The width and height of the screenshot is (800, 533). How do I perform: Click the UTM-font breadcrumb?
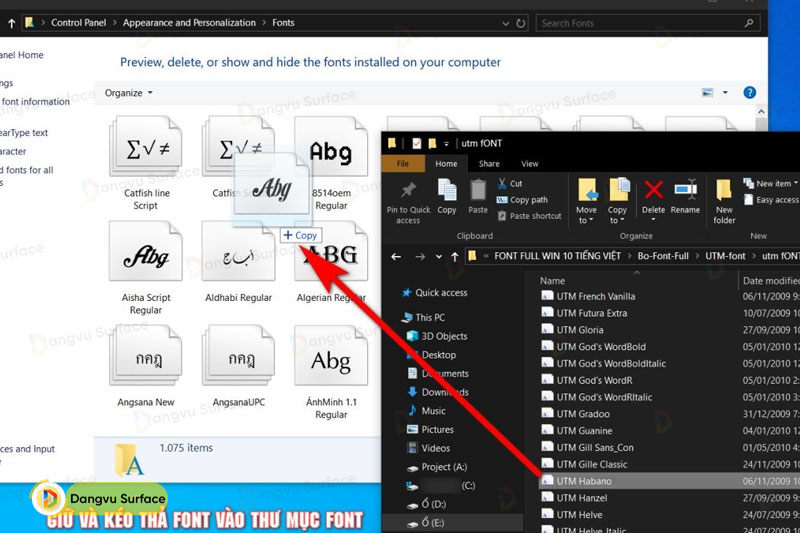tap(725, 256)
